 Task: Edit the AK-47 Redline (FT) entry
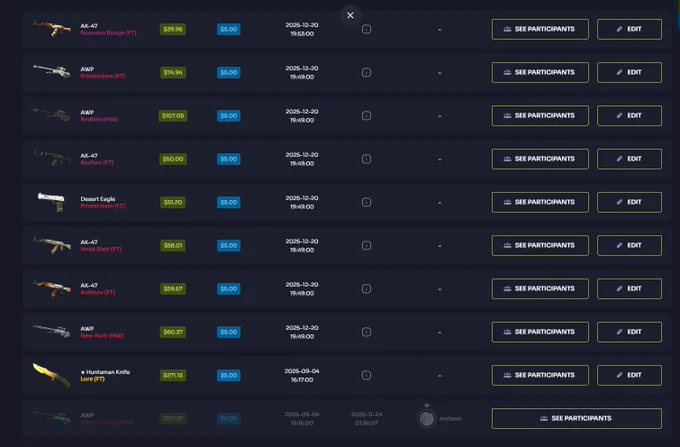[x=629, y=159]
